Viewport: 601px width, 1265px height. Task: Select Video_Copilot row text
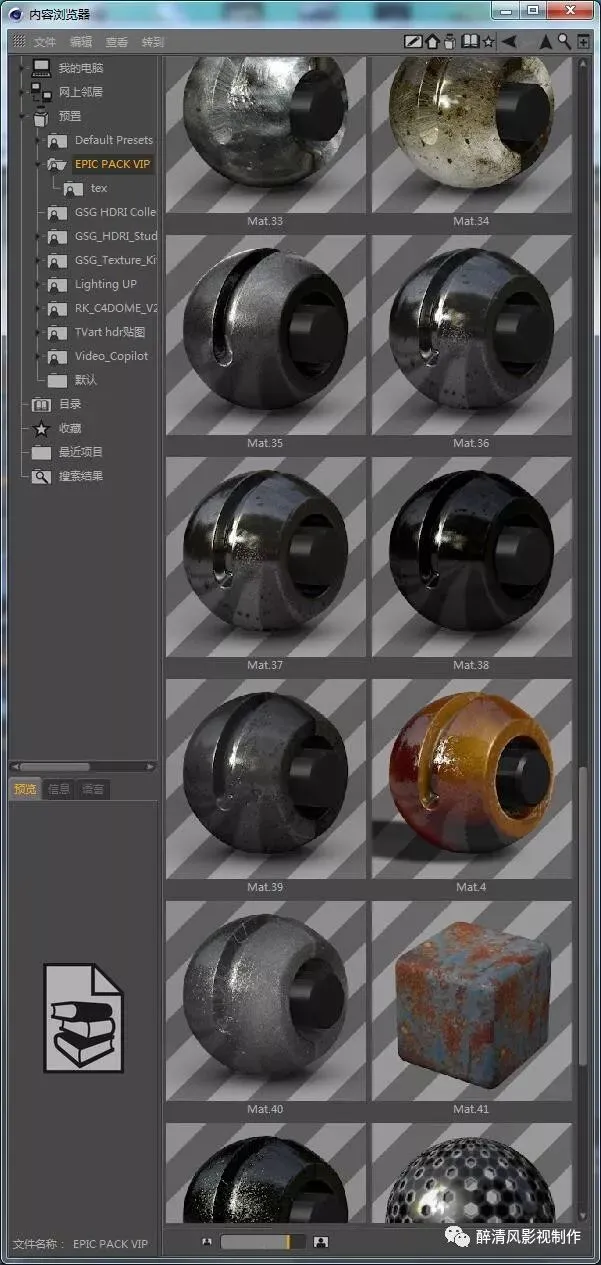111,356
